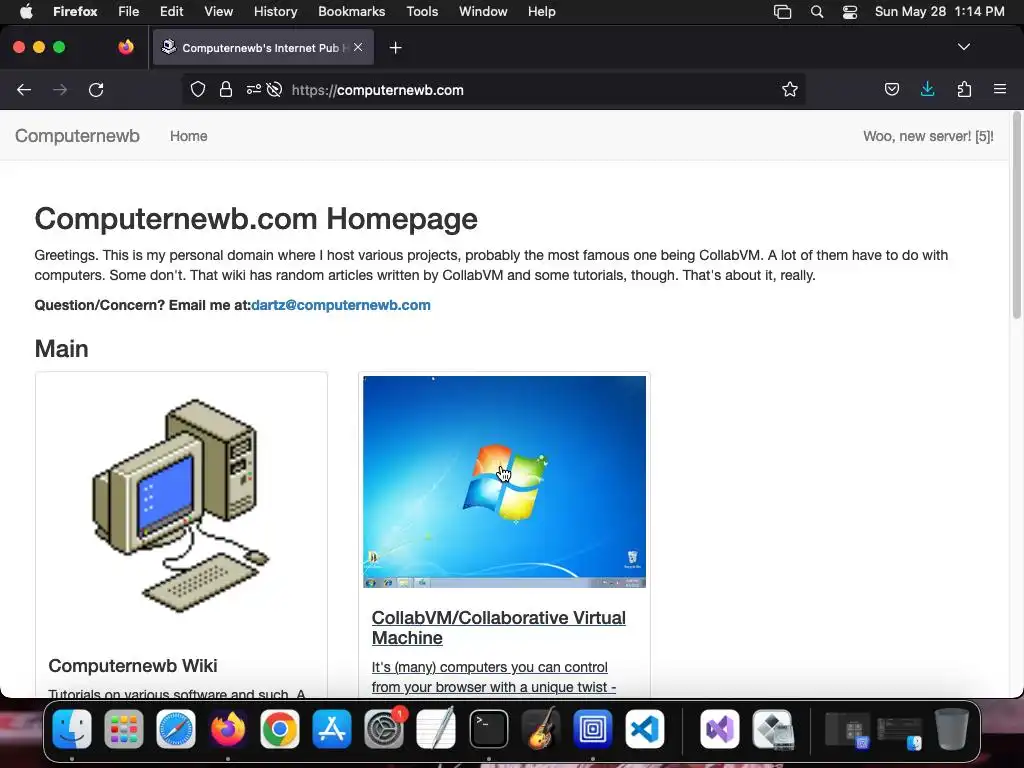Reload the current page
Image resolution: width=1024 pixels, height=768 pixels.
96,90
